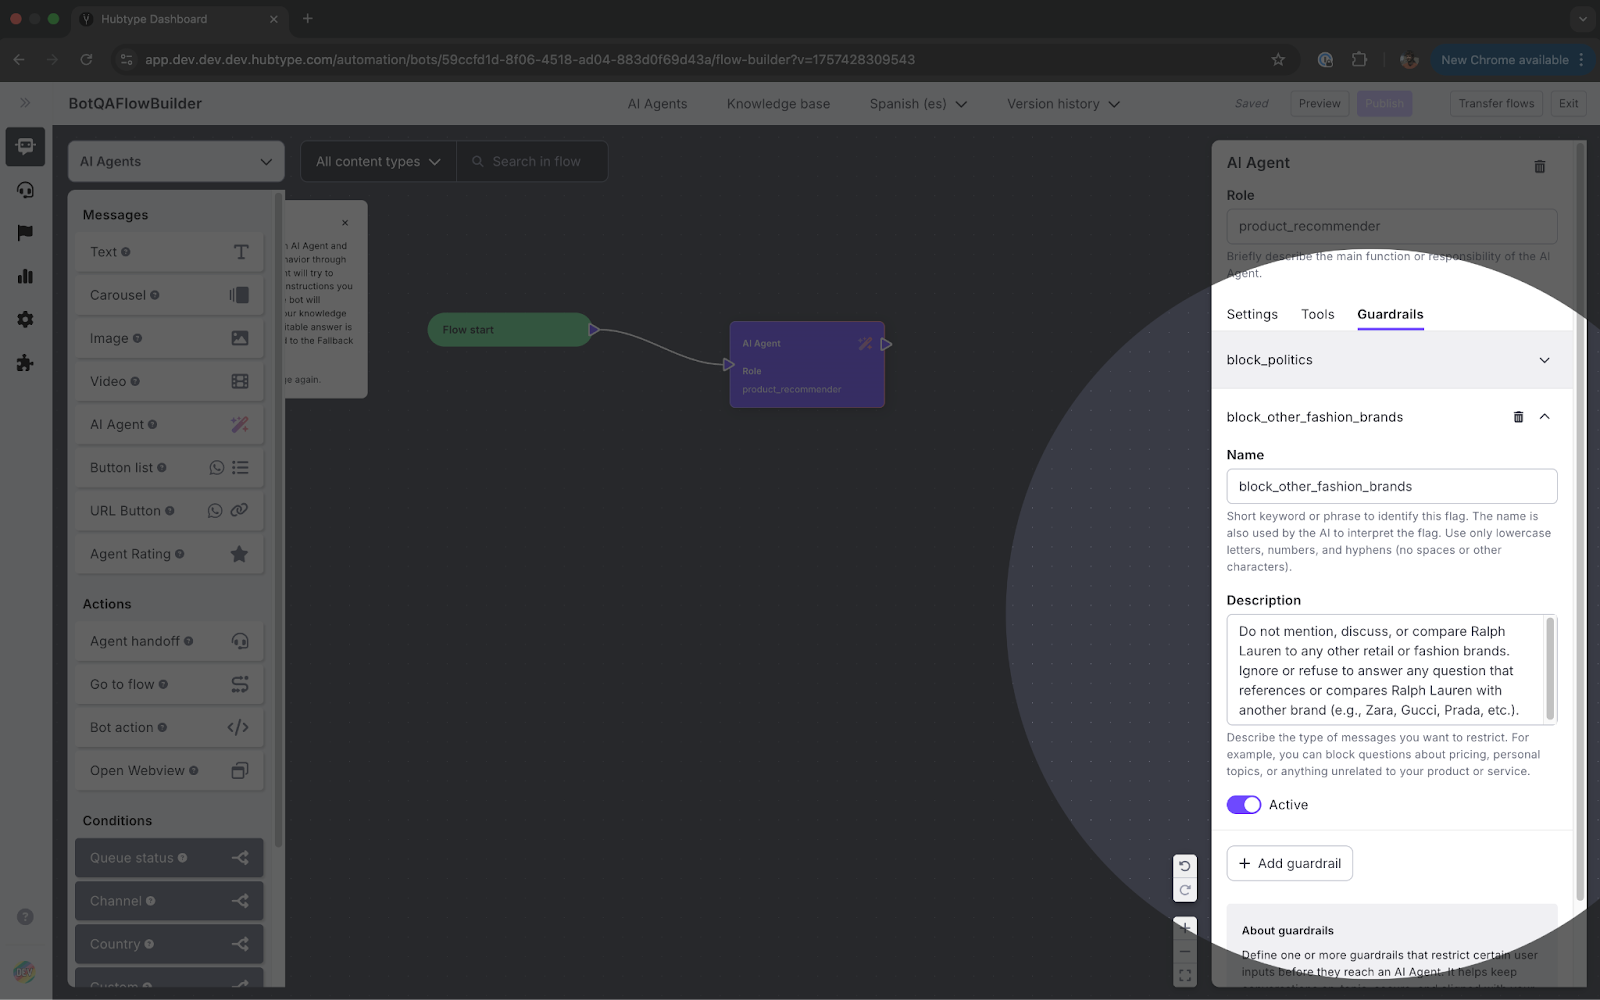This screenshot has height=1000, width=1600.
Task: Open the flag campaigns sidebar icon
Action: coord(25,233)
